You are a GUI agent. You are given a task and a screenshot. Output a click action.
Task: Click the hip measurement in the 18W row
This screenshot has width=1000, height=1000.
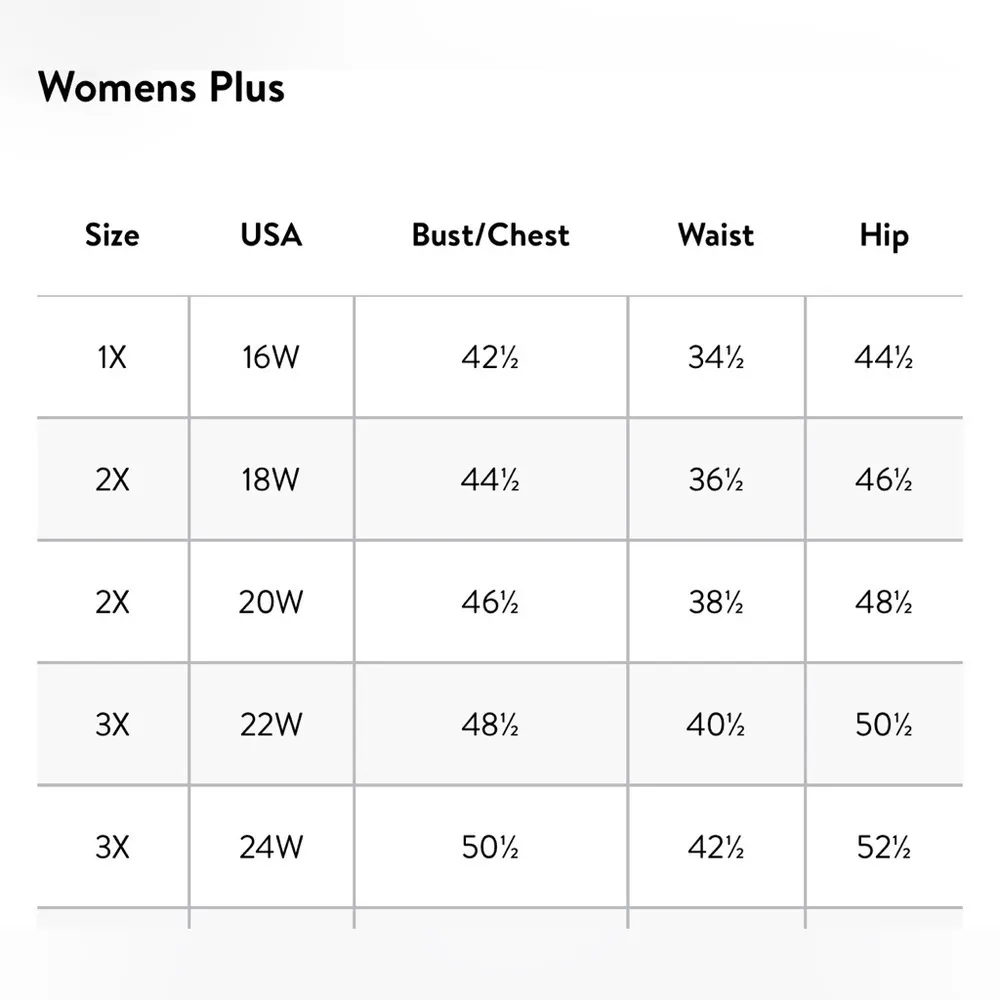click(884, 480)
